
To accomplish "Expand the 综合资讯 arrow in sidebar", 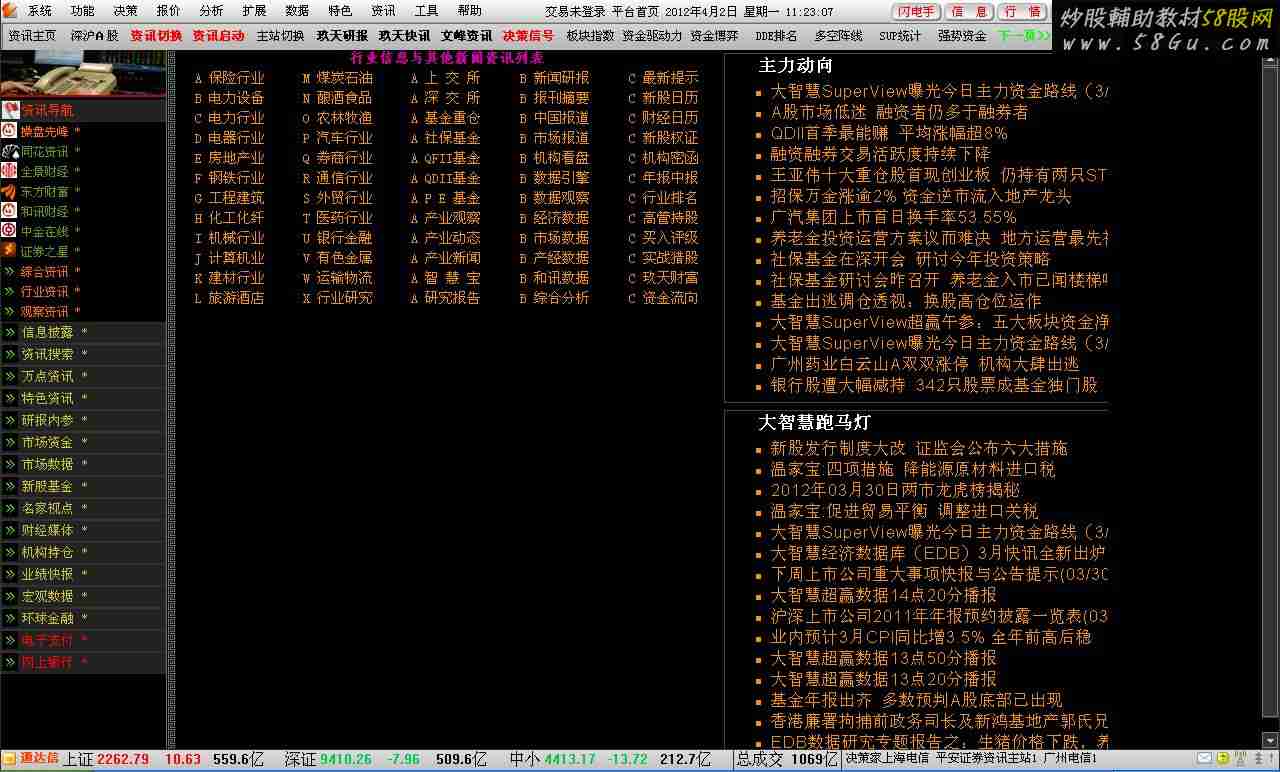I will point(10,271).
